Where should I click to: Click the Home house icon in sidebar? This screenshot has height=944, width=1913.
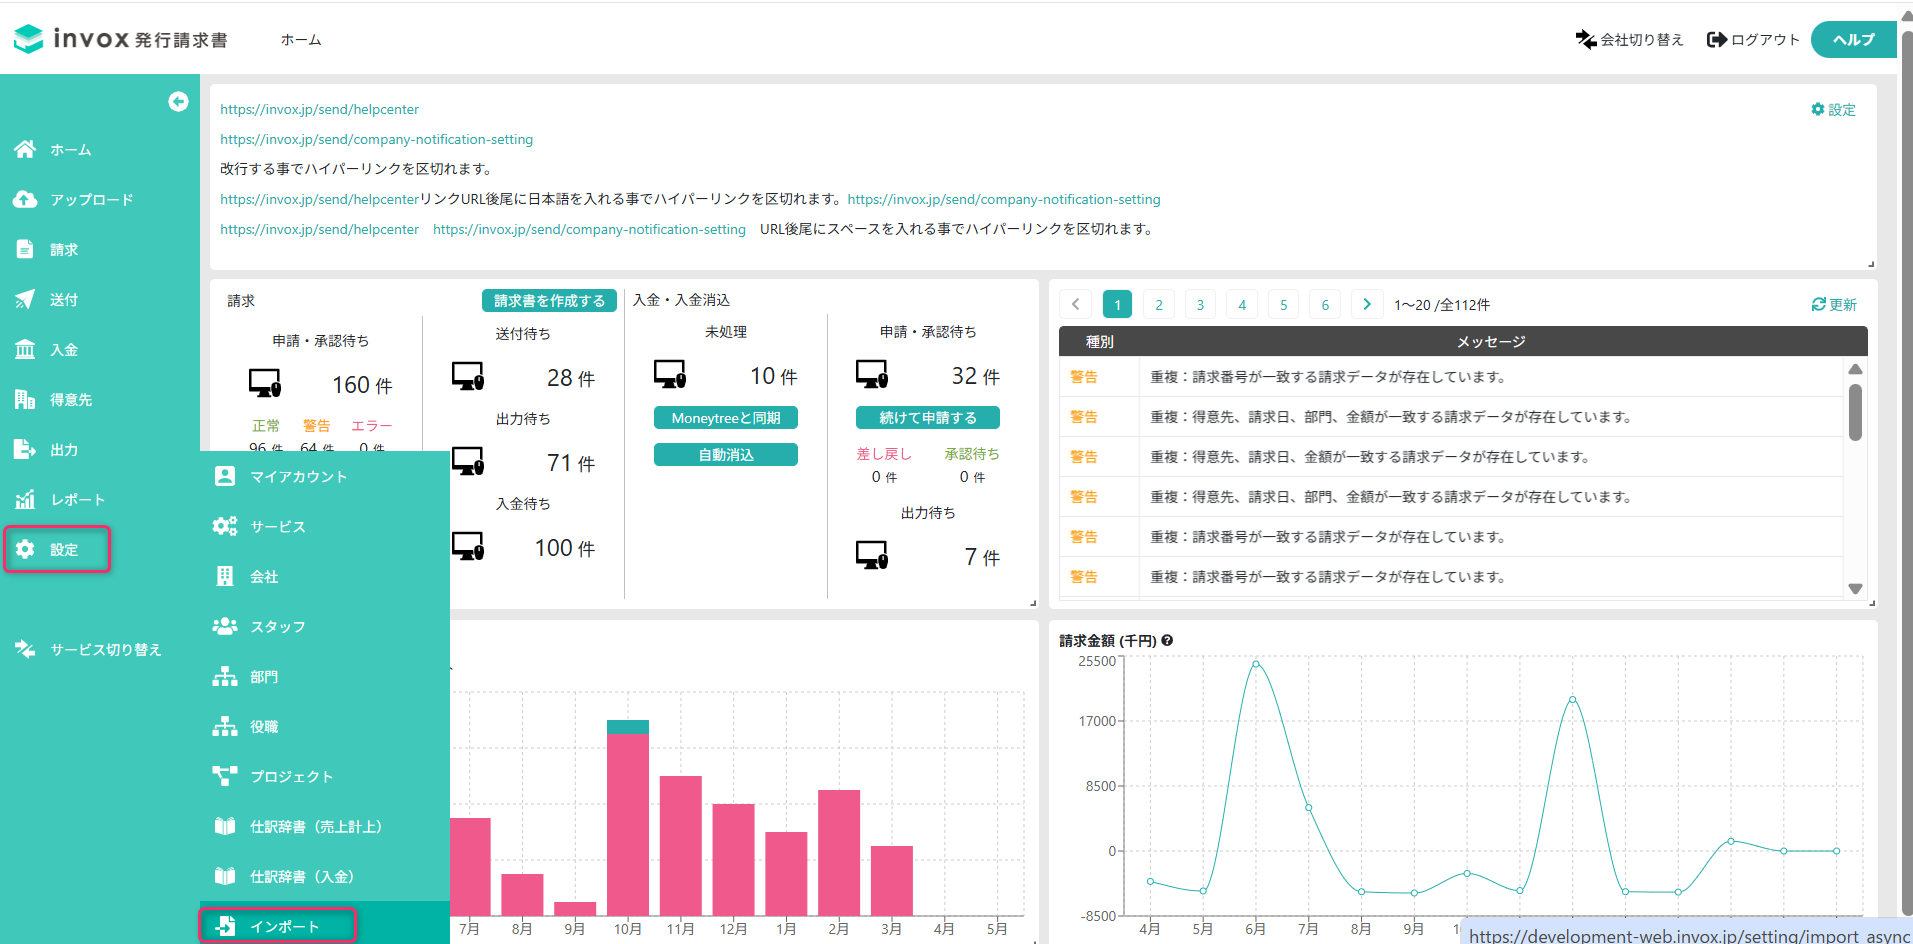pyautogui.click(x=25, y=149)
